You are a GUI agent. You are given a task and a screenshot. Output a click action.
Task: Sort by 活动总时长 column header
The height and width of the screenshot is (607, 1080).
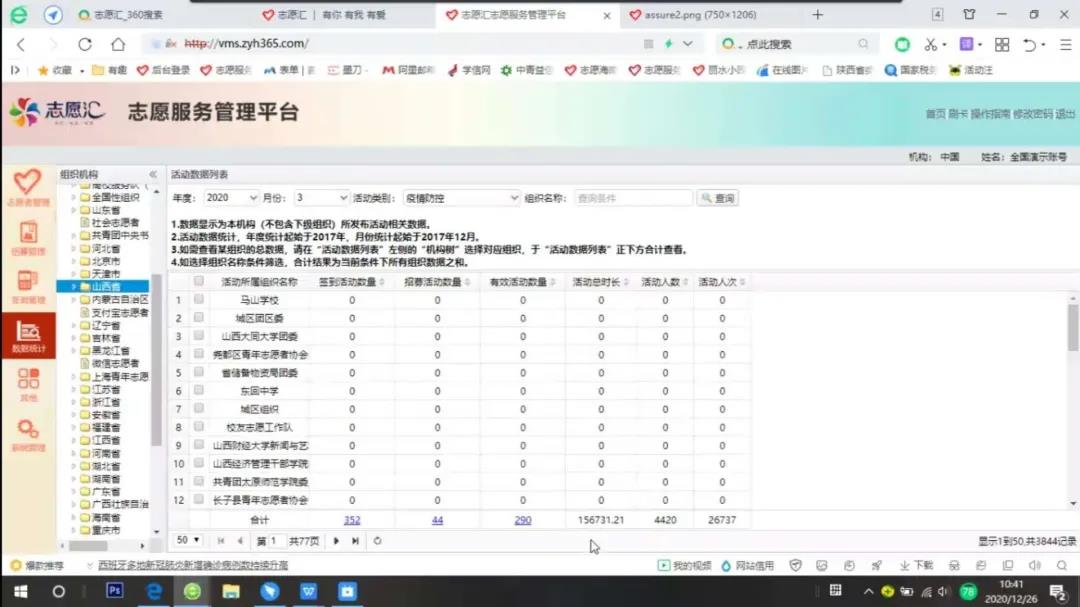tap(600, 282)
